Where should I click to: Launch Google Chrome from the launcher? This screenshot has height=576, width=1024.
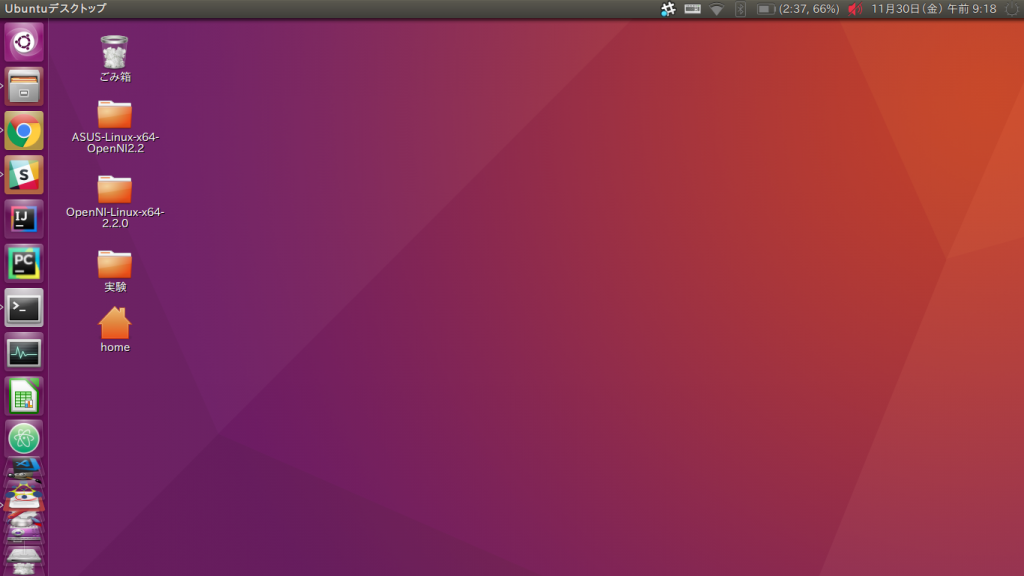click(24, 131)
